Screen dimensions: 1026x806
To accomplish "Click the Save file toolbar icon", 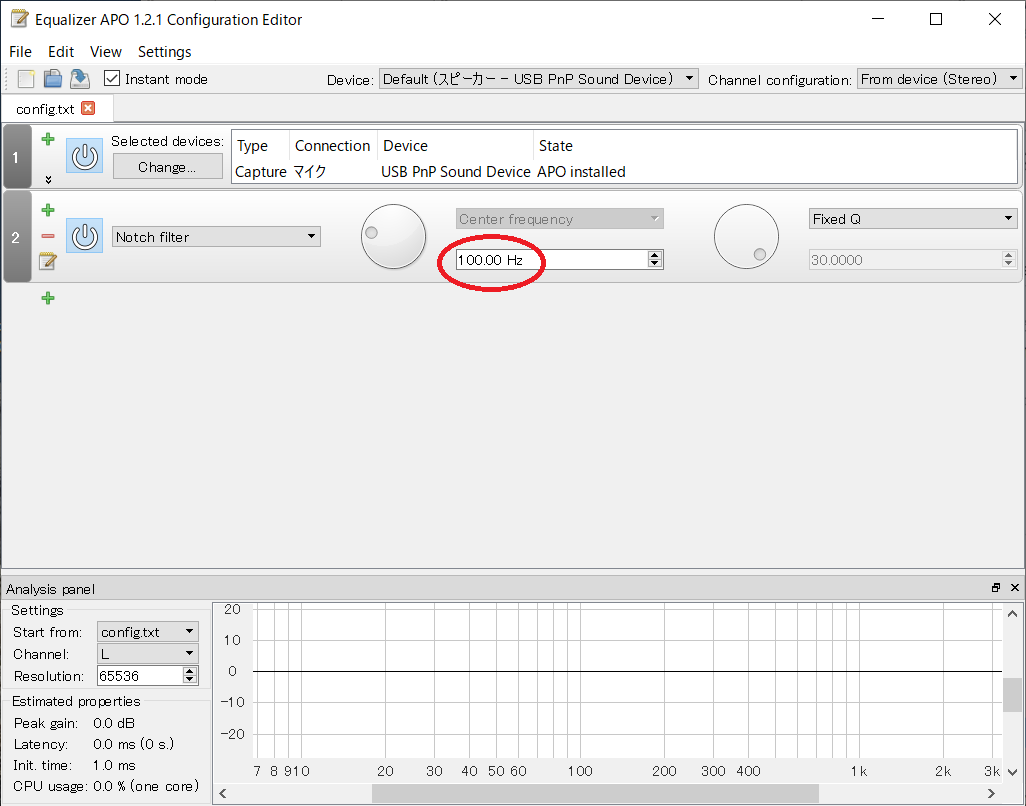I will coord(80,79).
